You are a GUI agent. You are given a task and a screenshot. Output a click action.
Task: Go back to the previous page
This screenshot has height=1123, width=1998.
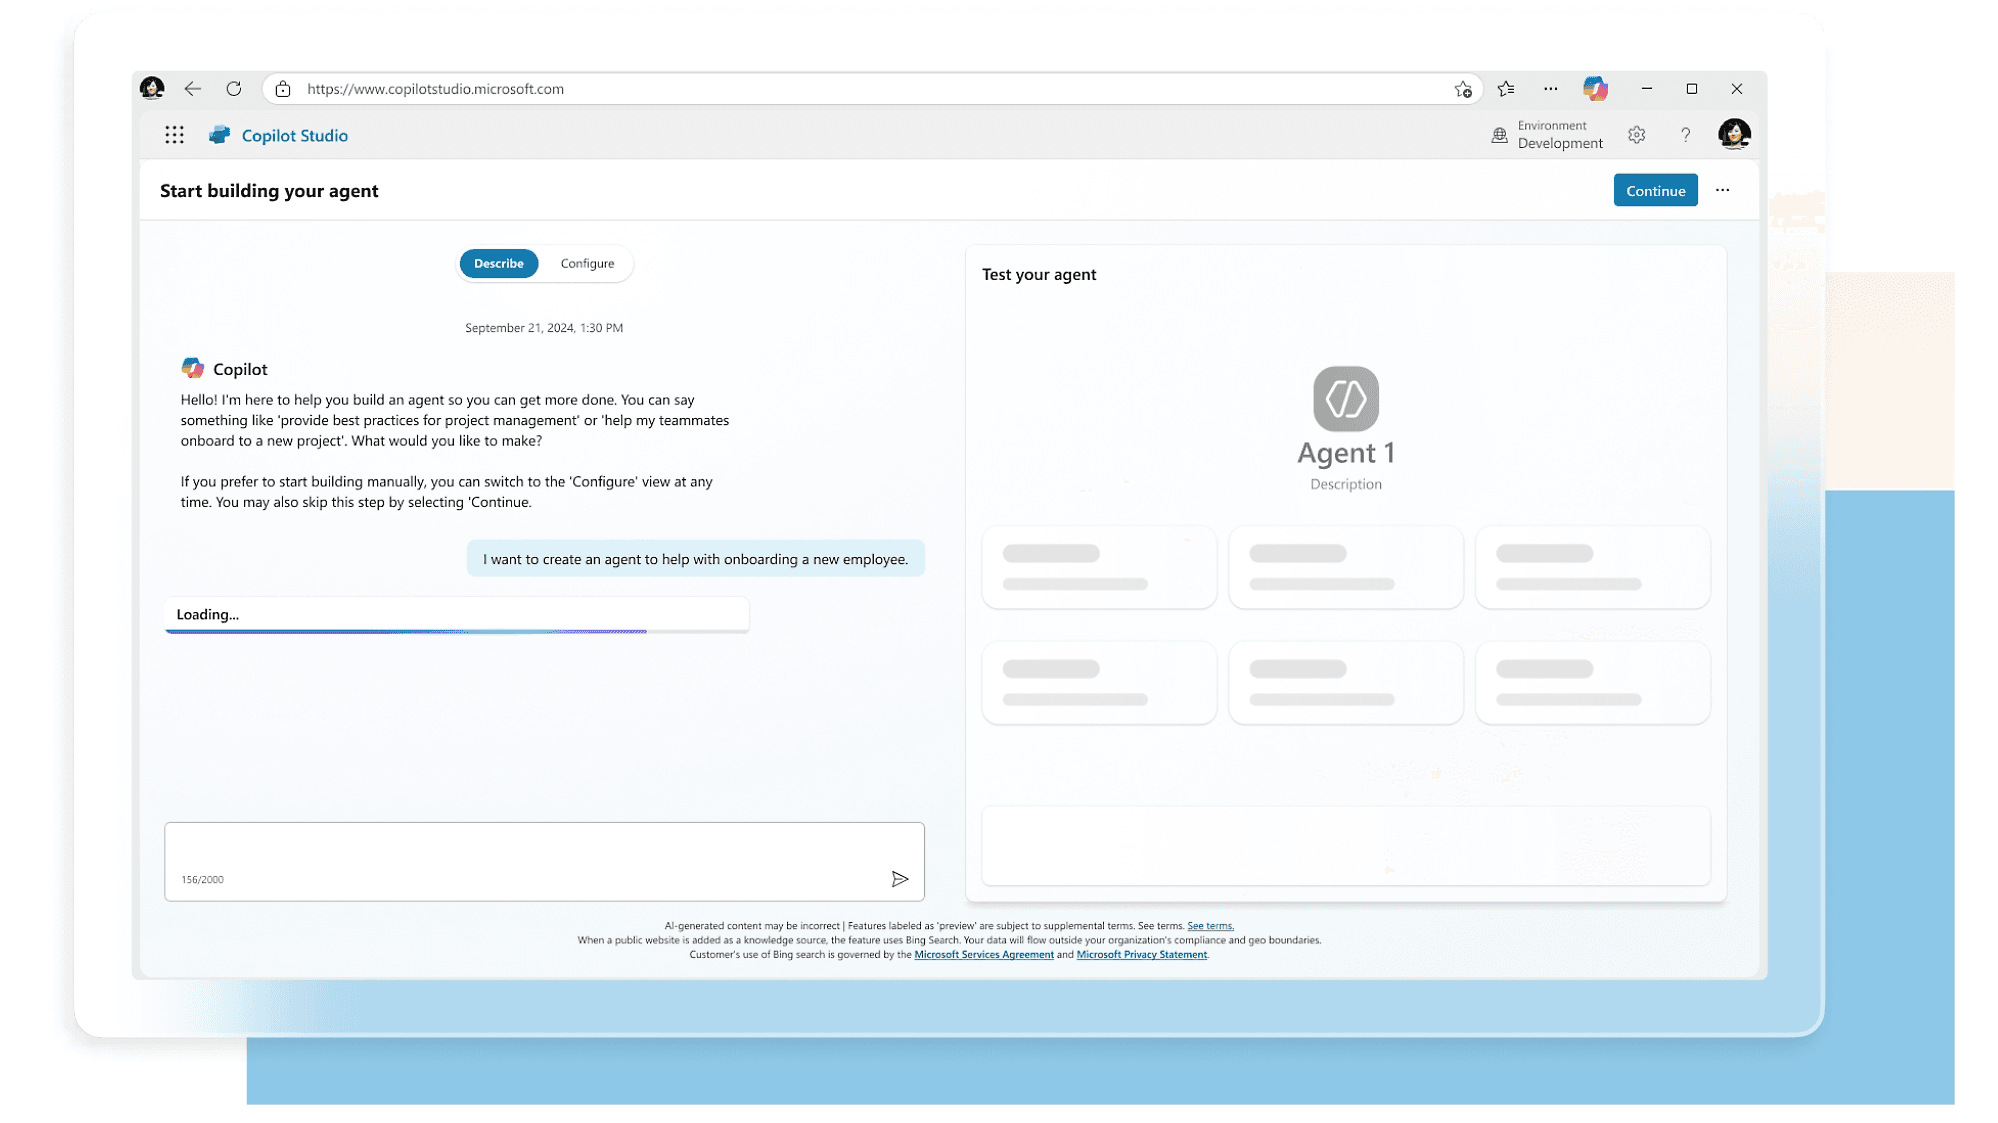coord(193,89)
